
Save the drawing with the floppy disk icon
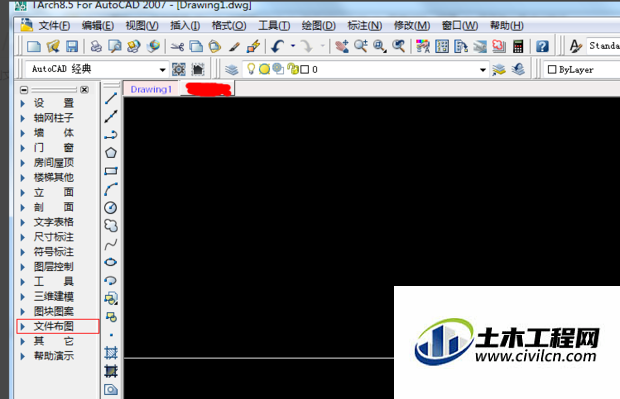(72, 46)
